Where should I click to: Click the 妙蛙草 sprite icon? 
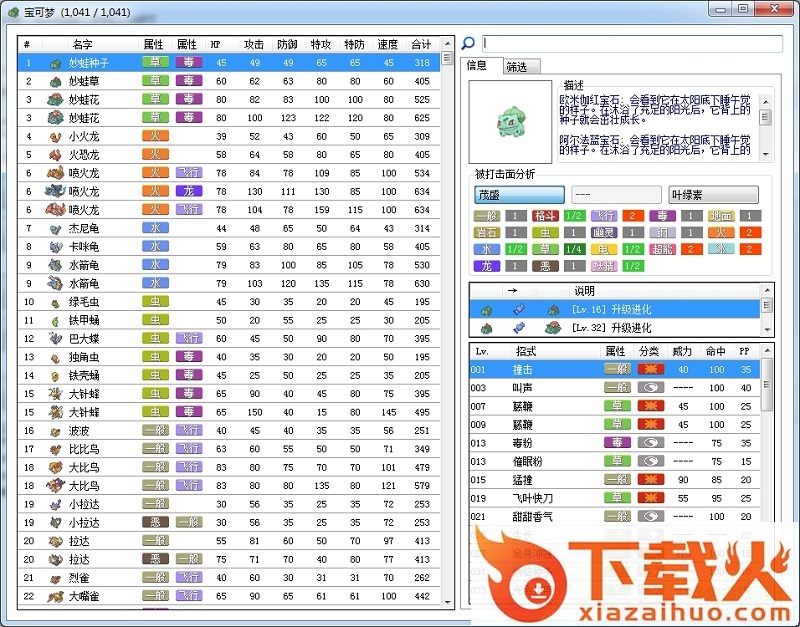click(55, 82)
